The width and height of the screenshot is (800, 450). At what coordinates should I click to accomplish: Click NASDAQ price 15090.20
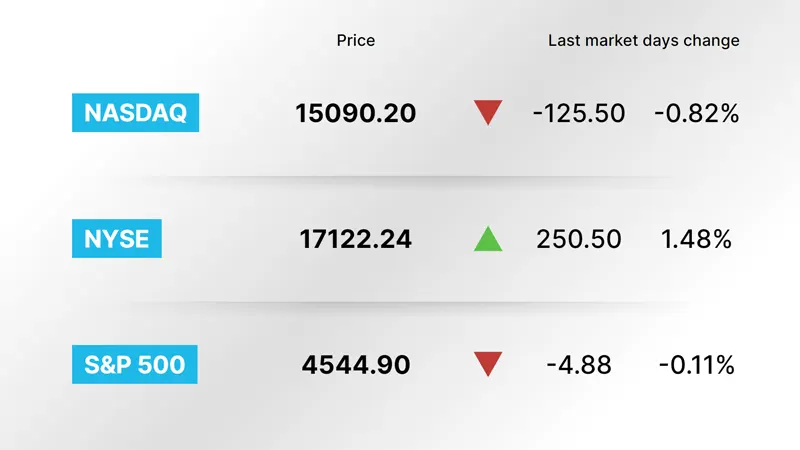[x=356, y=113]
